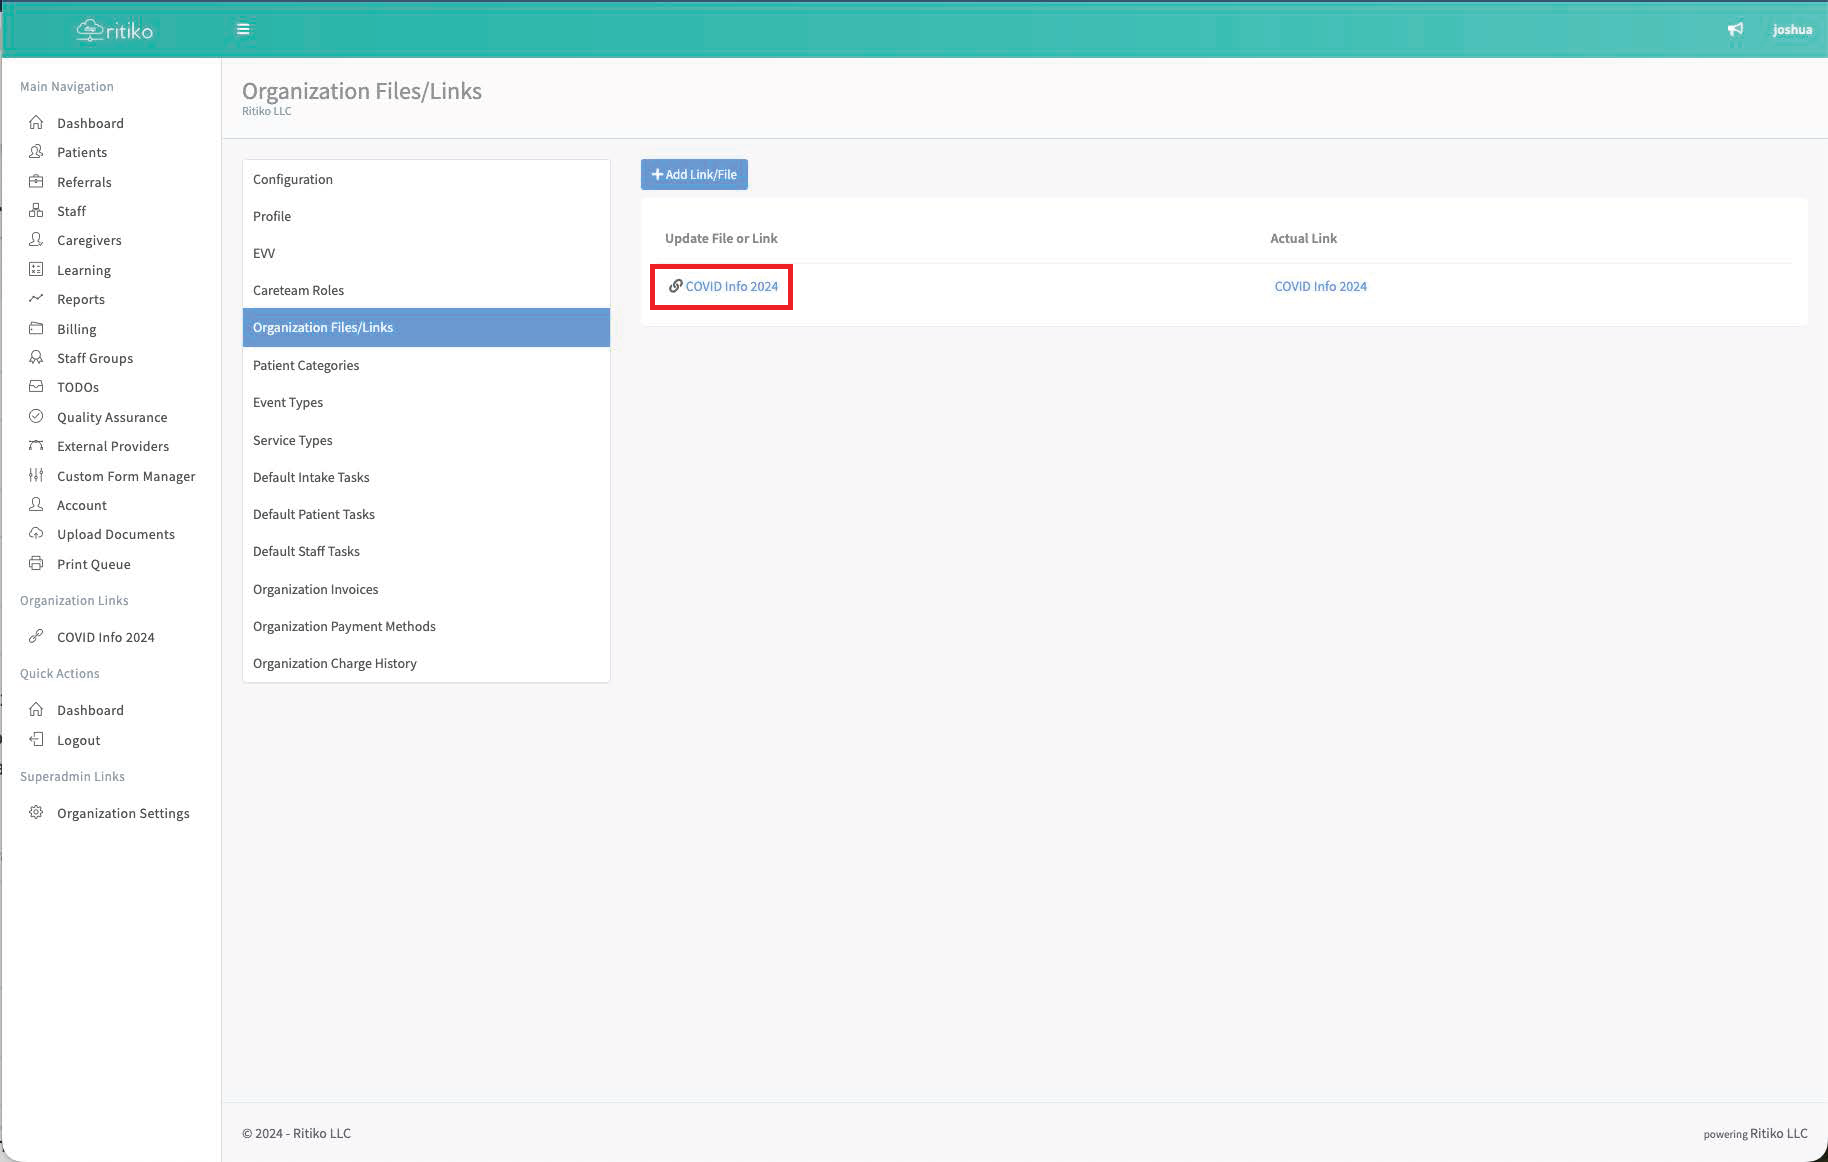
Task: Click the Logout icon in Quick Actions
Action: click(36, 740)
